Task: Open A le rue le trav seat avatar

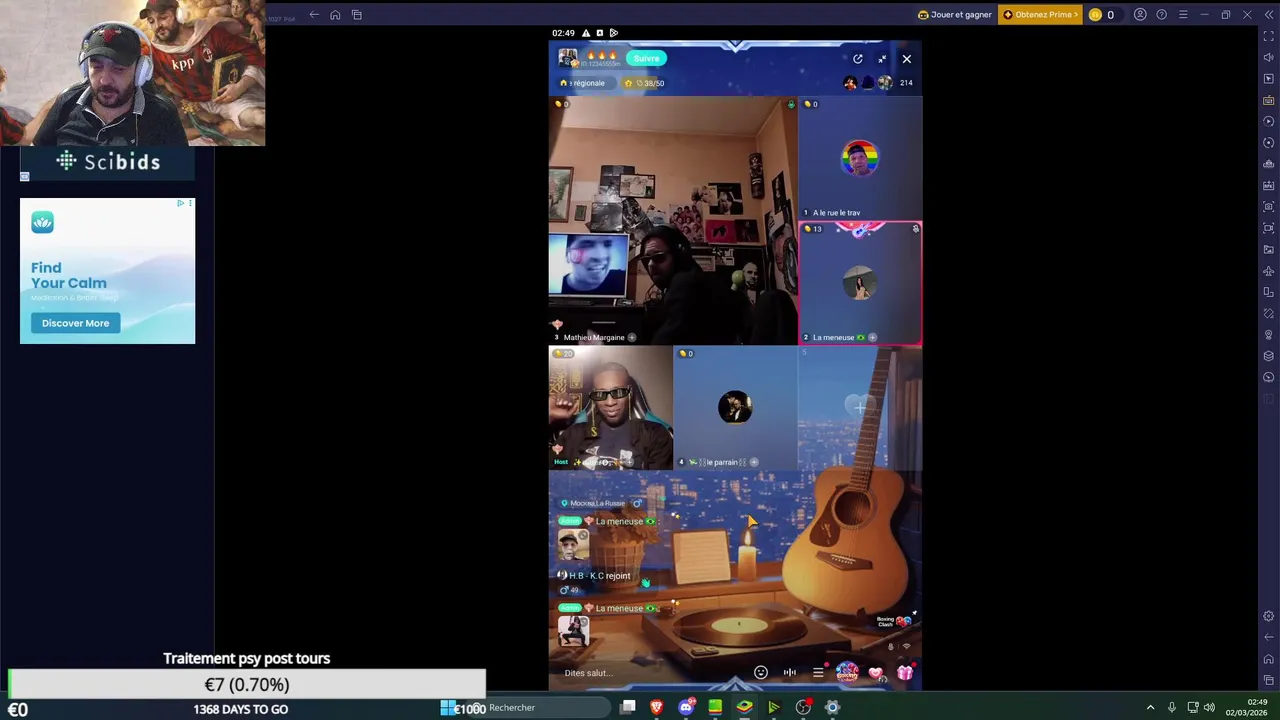Action: click(860, 158)
